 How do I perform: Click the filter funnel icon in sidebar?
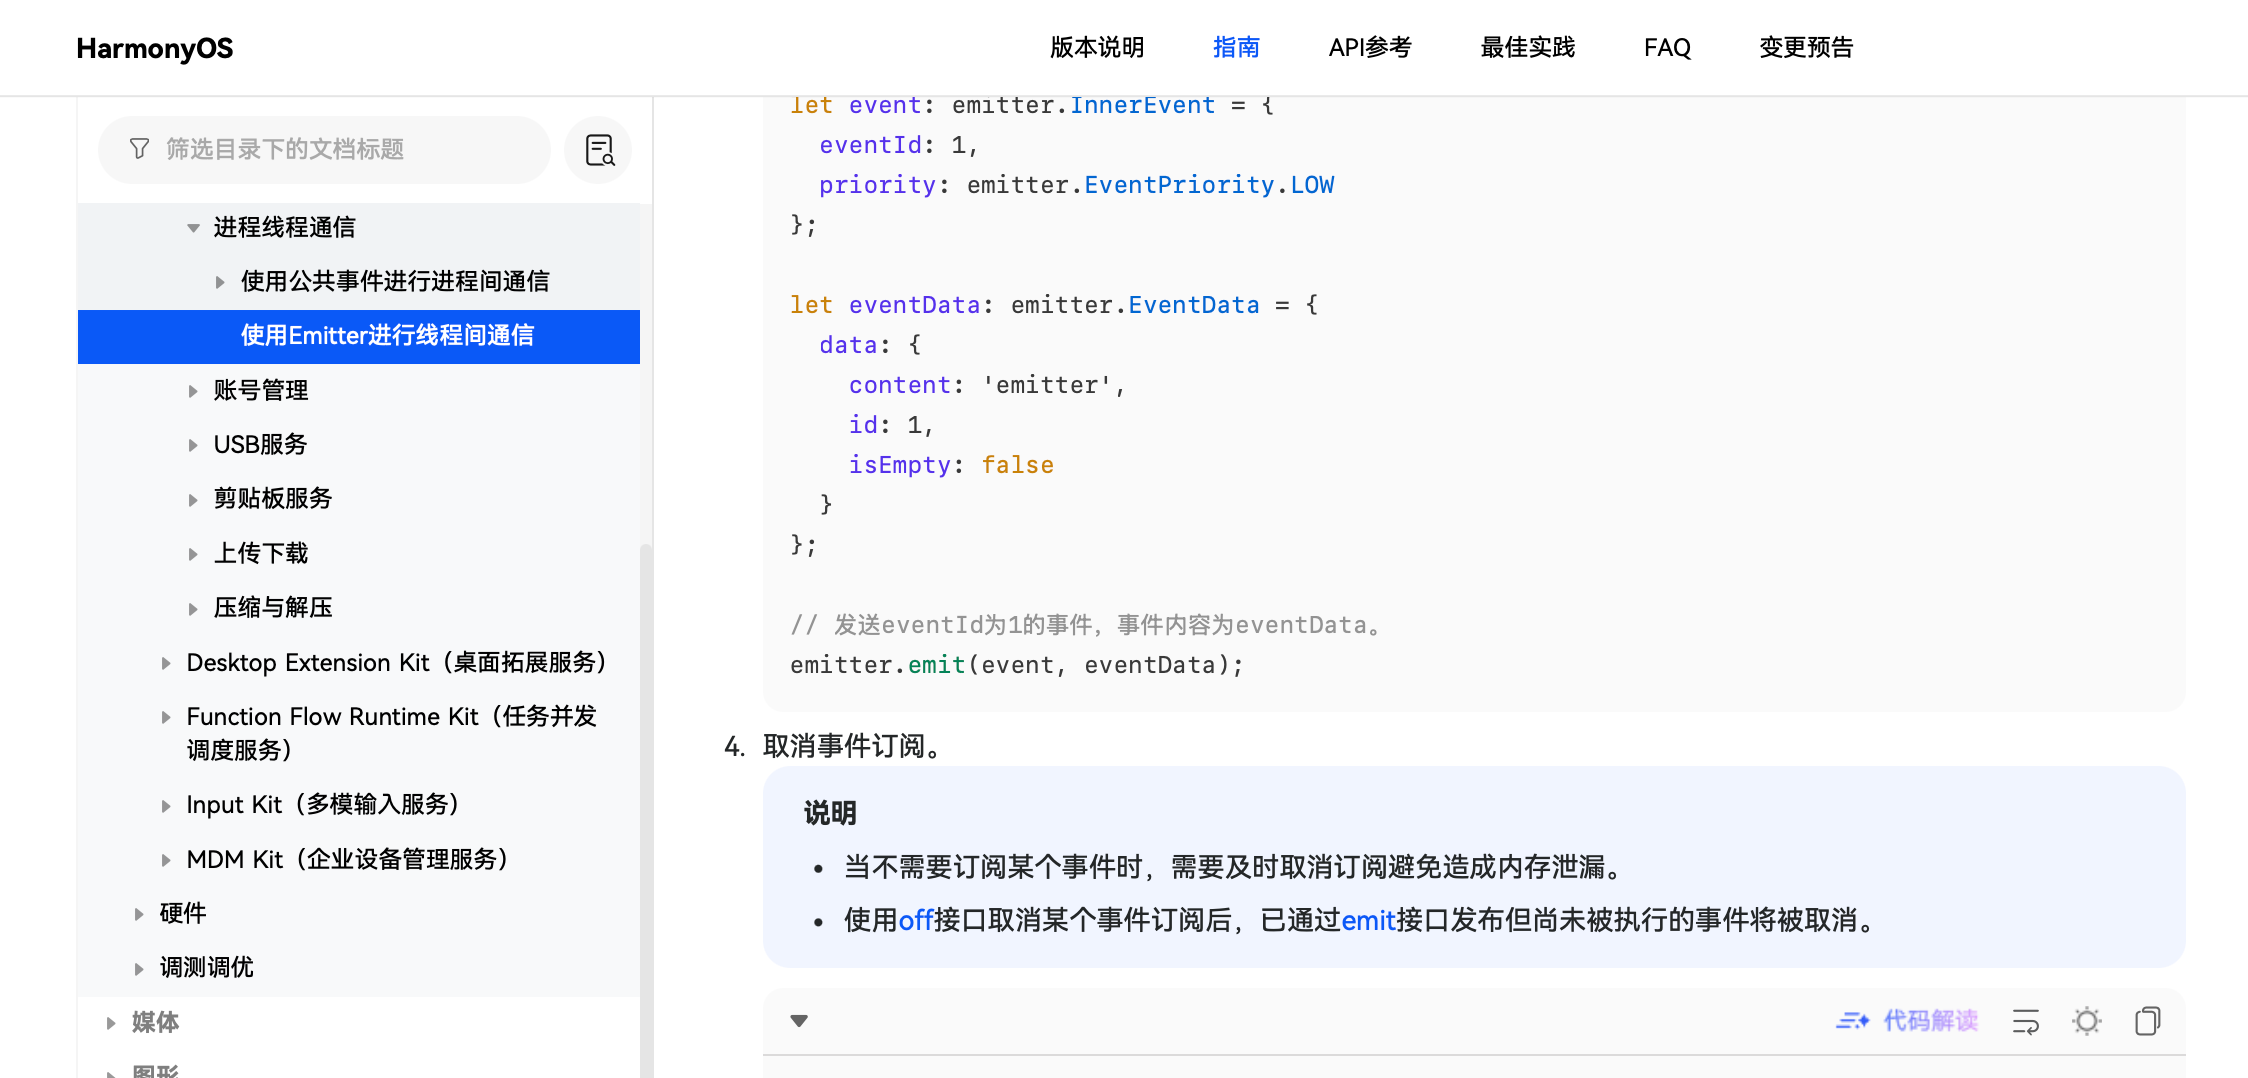tap(139, 149)
